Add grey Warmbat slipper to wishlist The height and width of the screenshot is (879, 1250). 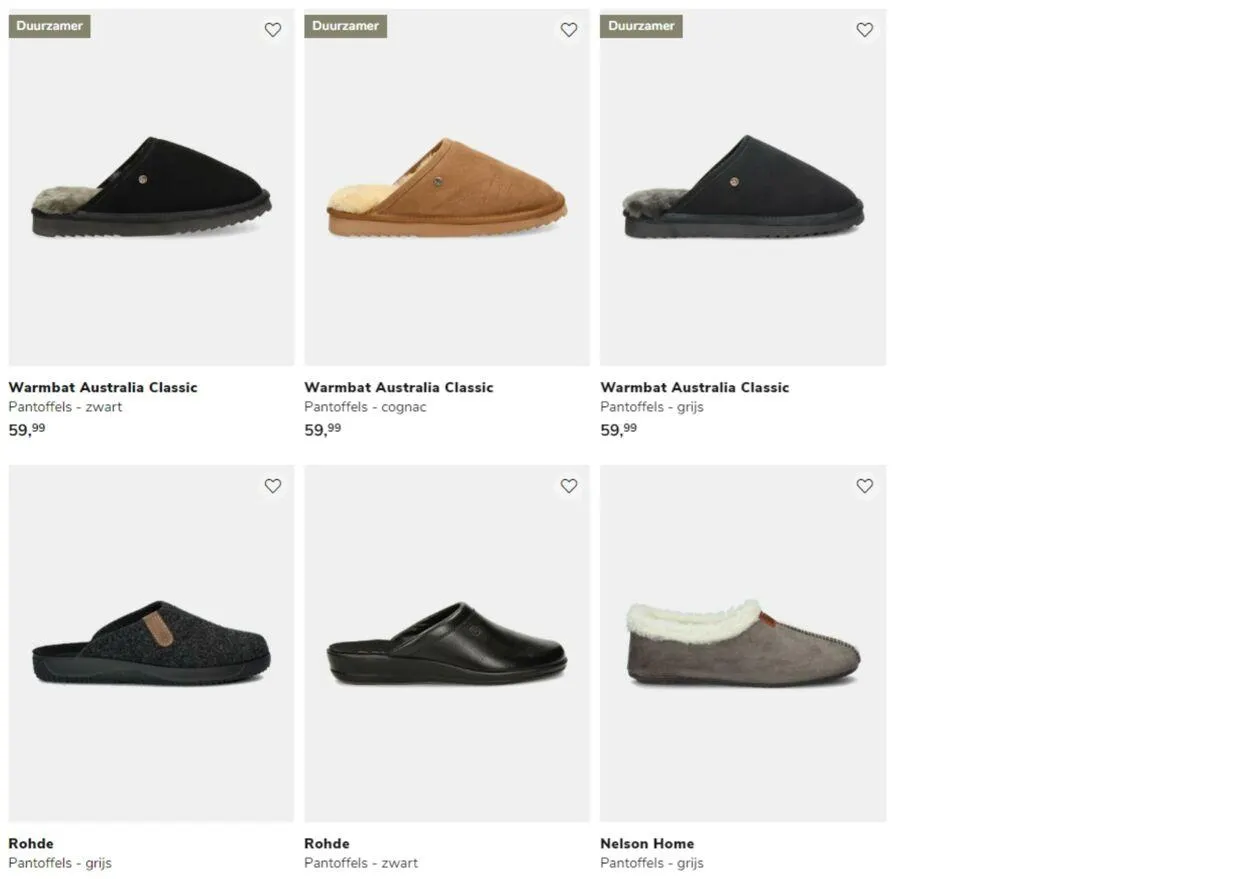click(865, 30)
